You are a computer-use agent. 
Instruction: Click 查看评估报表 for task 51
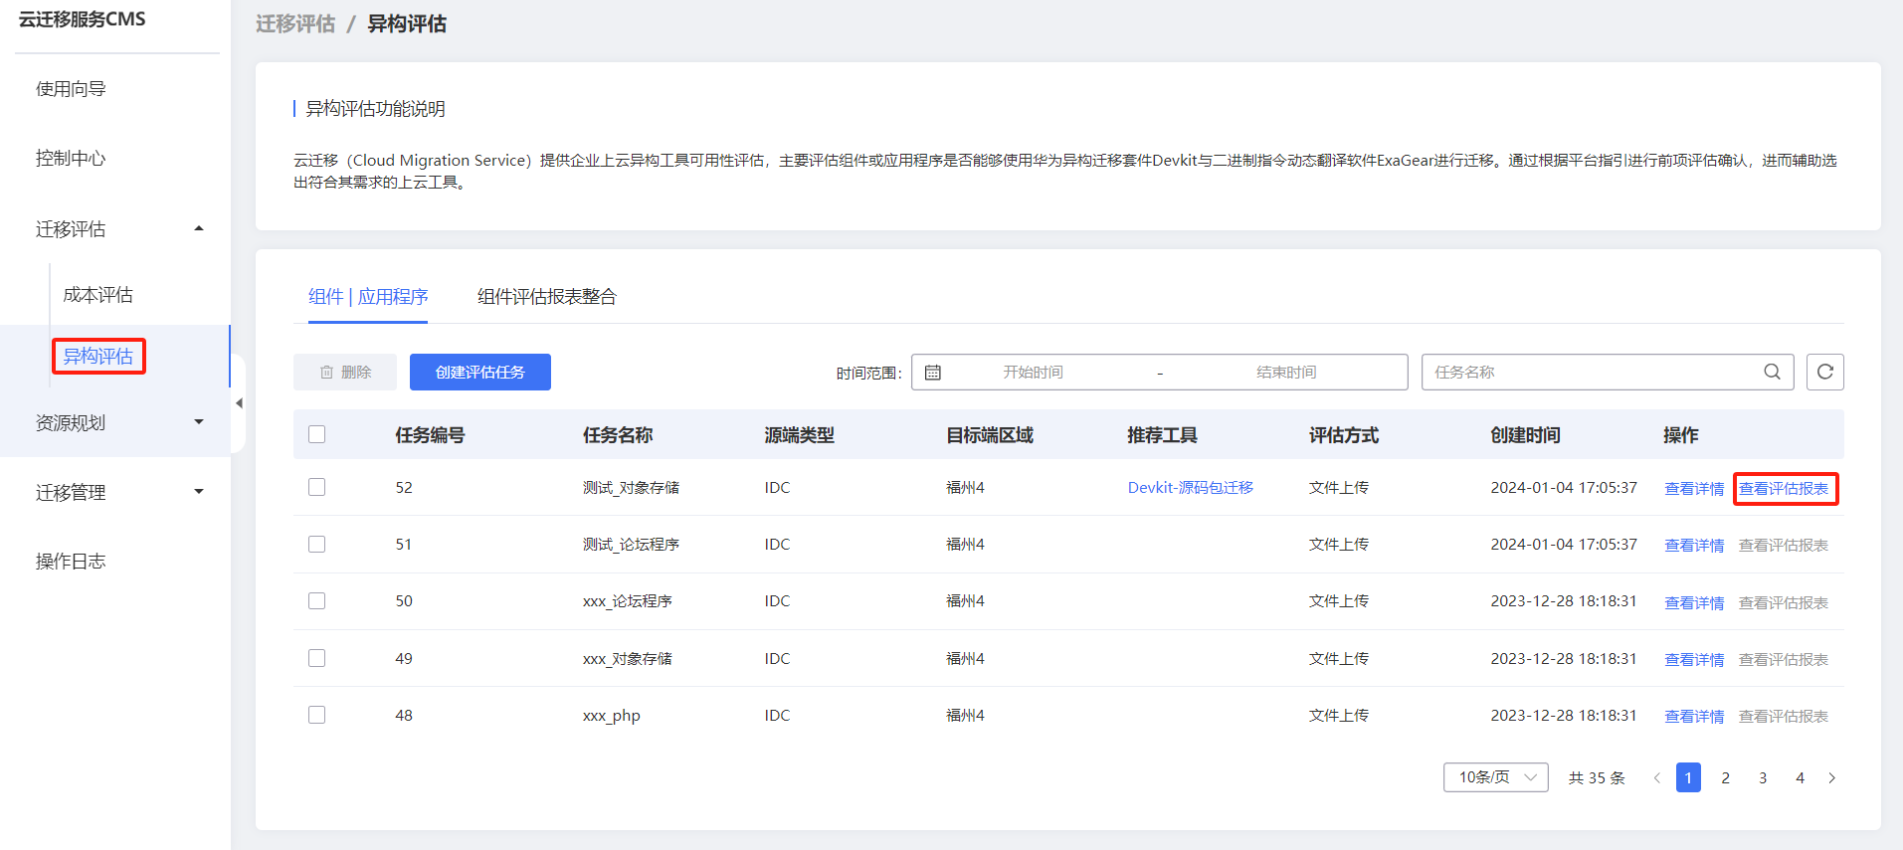tap(1784, 545)
